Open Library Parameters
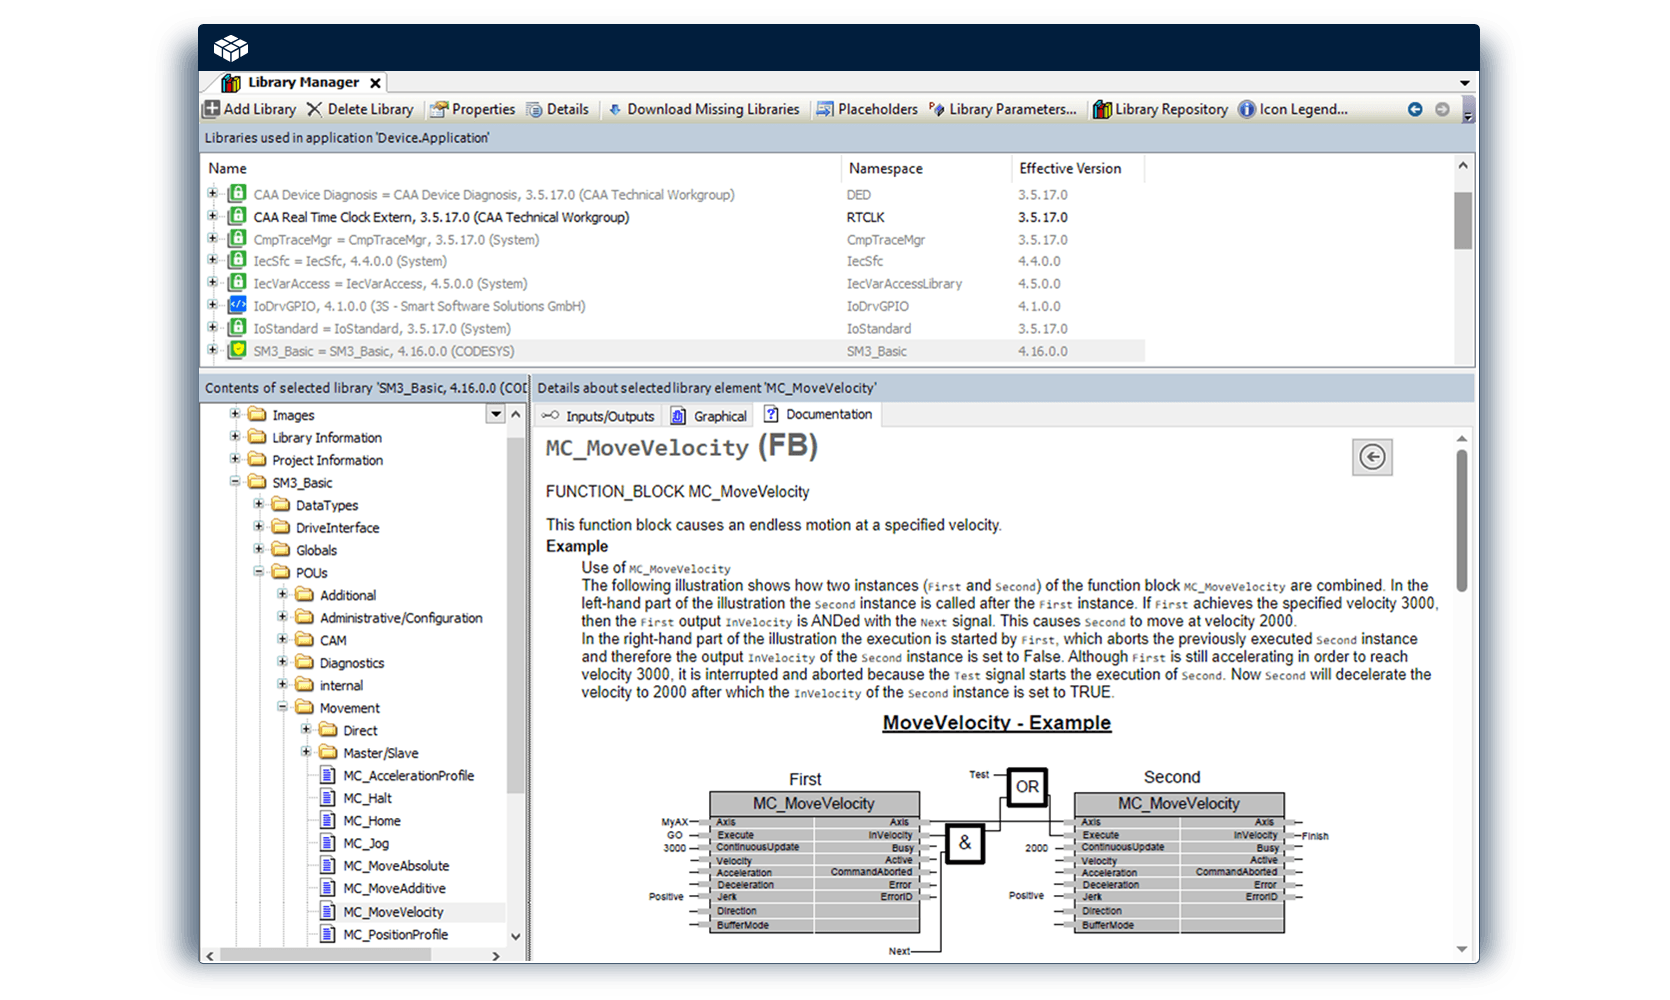1670x1000 pixels. (x=1003, y=109)
